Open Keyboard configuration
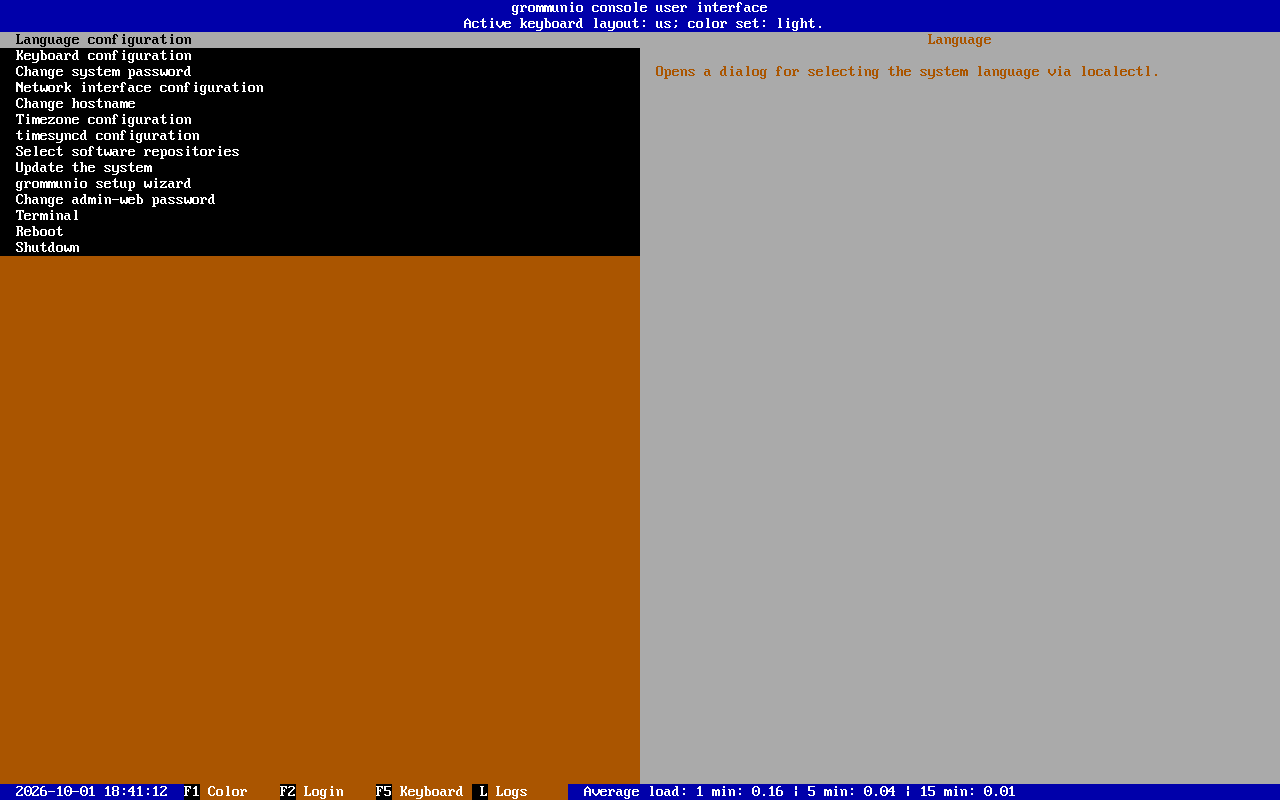 (x=320, y=56)
